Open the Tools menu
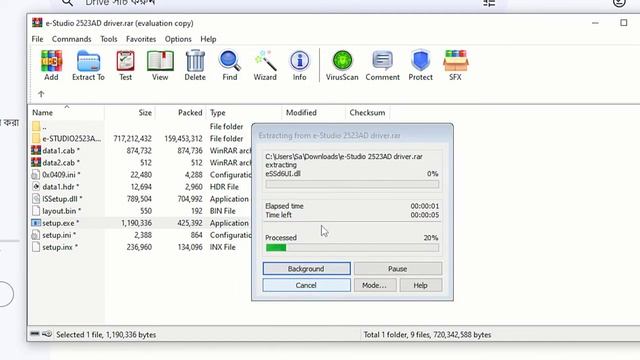This screenshot has height=360, width=640. [109, 39]
